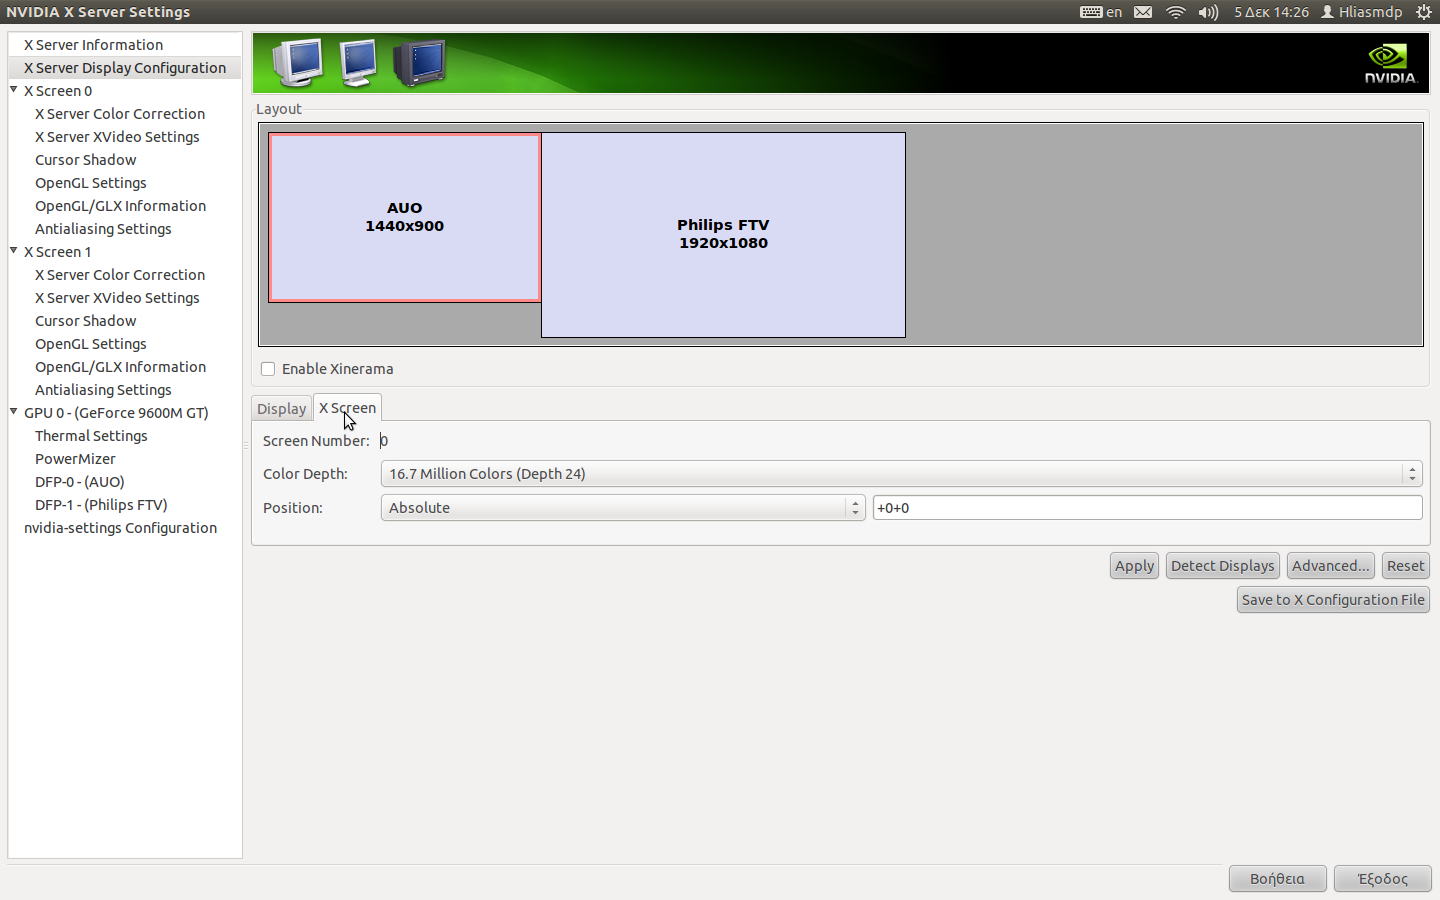
Task: Collapse the X Screen 1 tree node
Action: tap(14, 251)
